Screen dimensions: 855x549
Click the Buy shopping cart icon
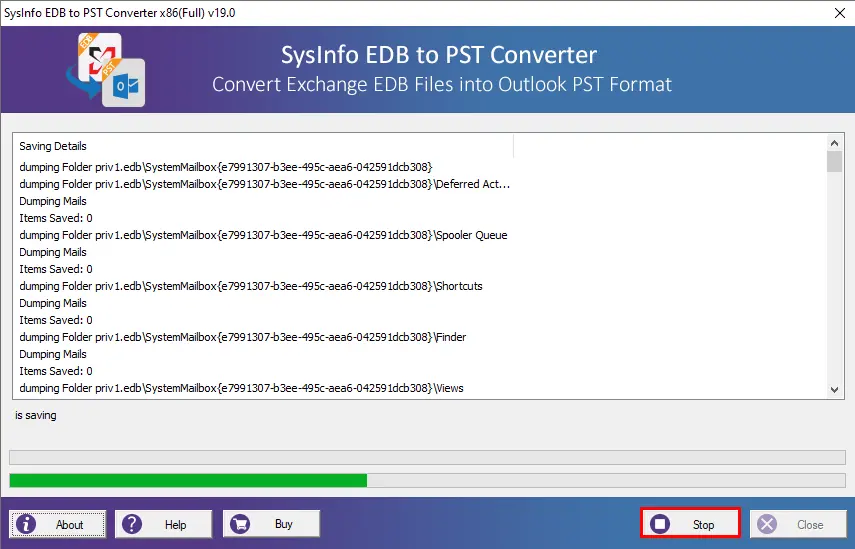[240, 524]
